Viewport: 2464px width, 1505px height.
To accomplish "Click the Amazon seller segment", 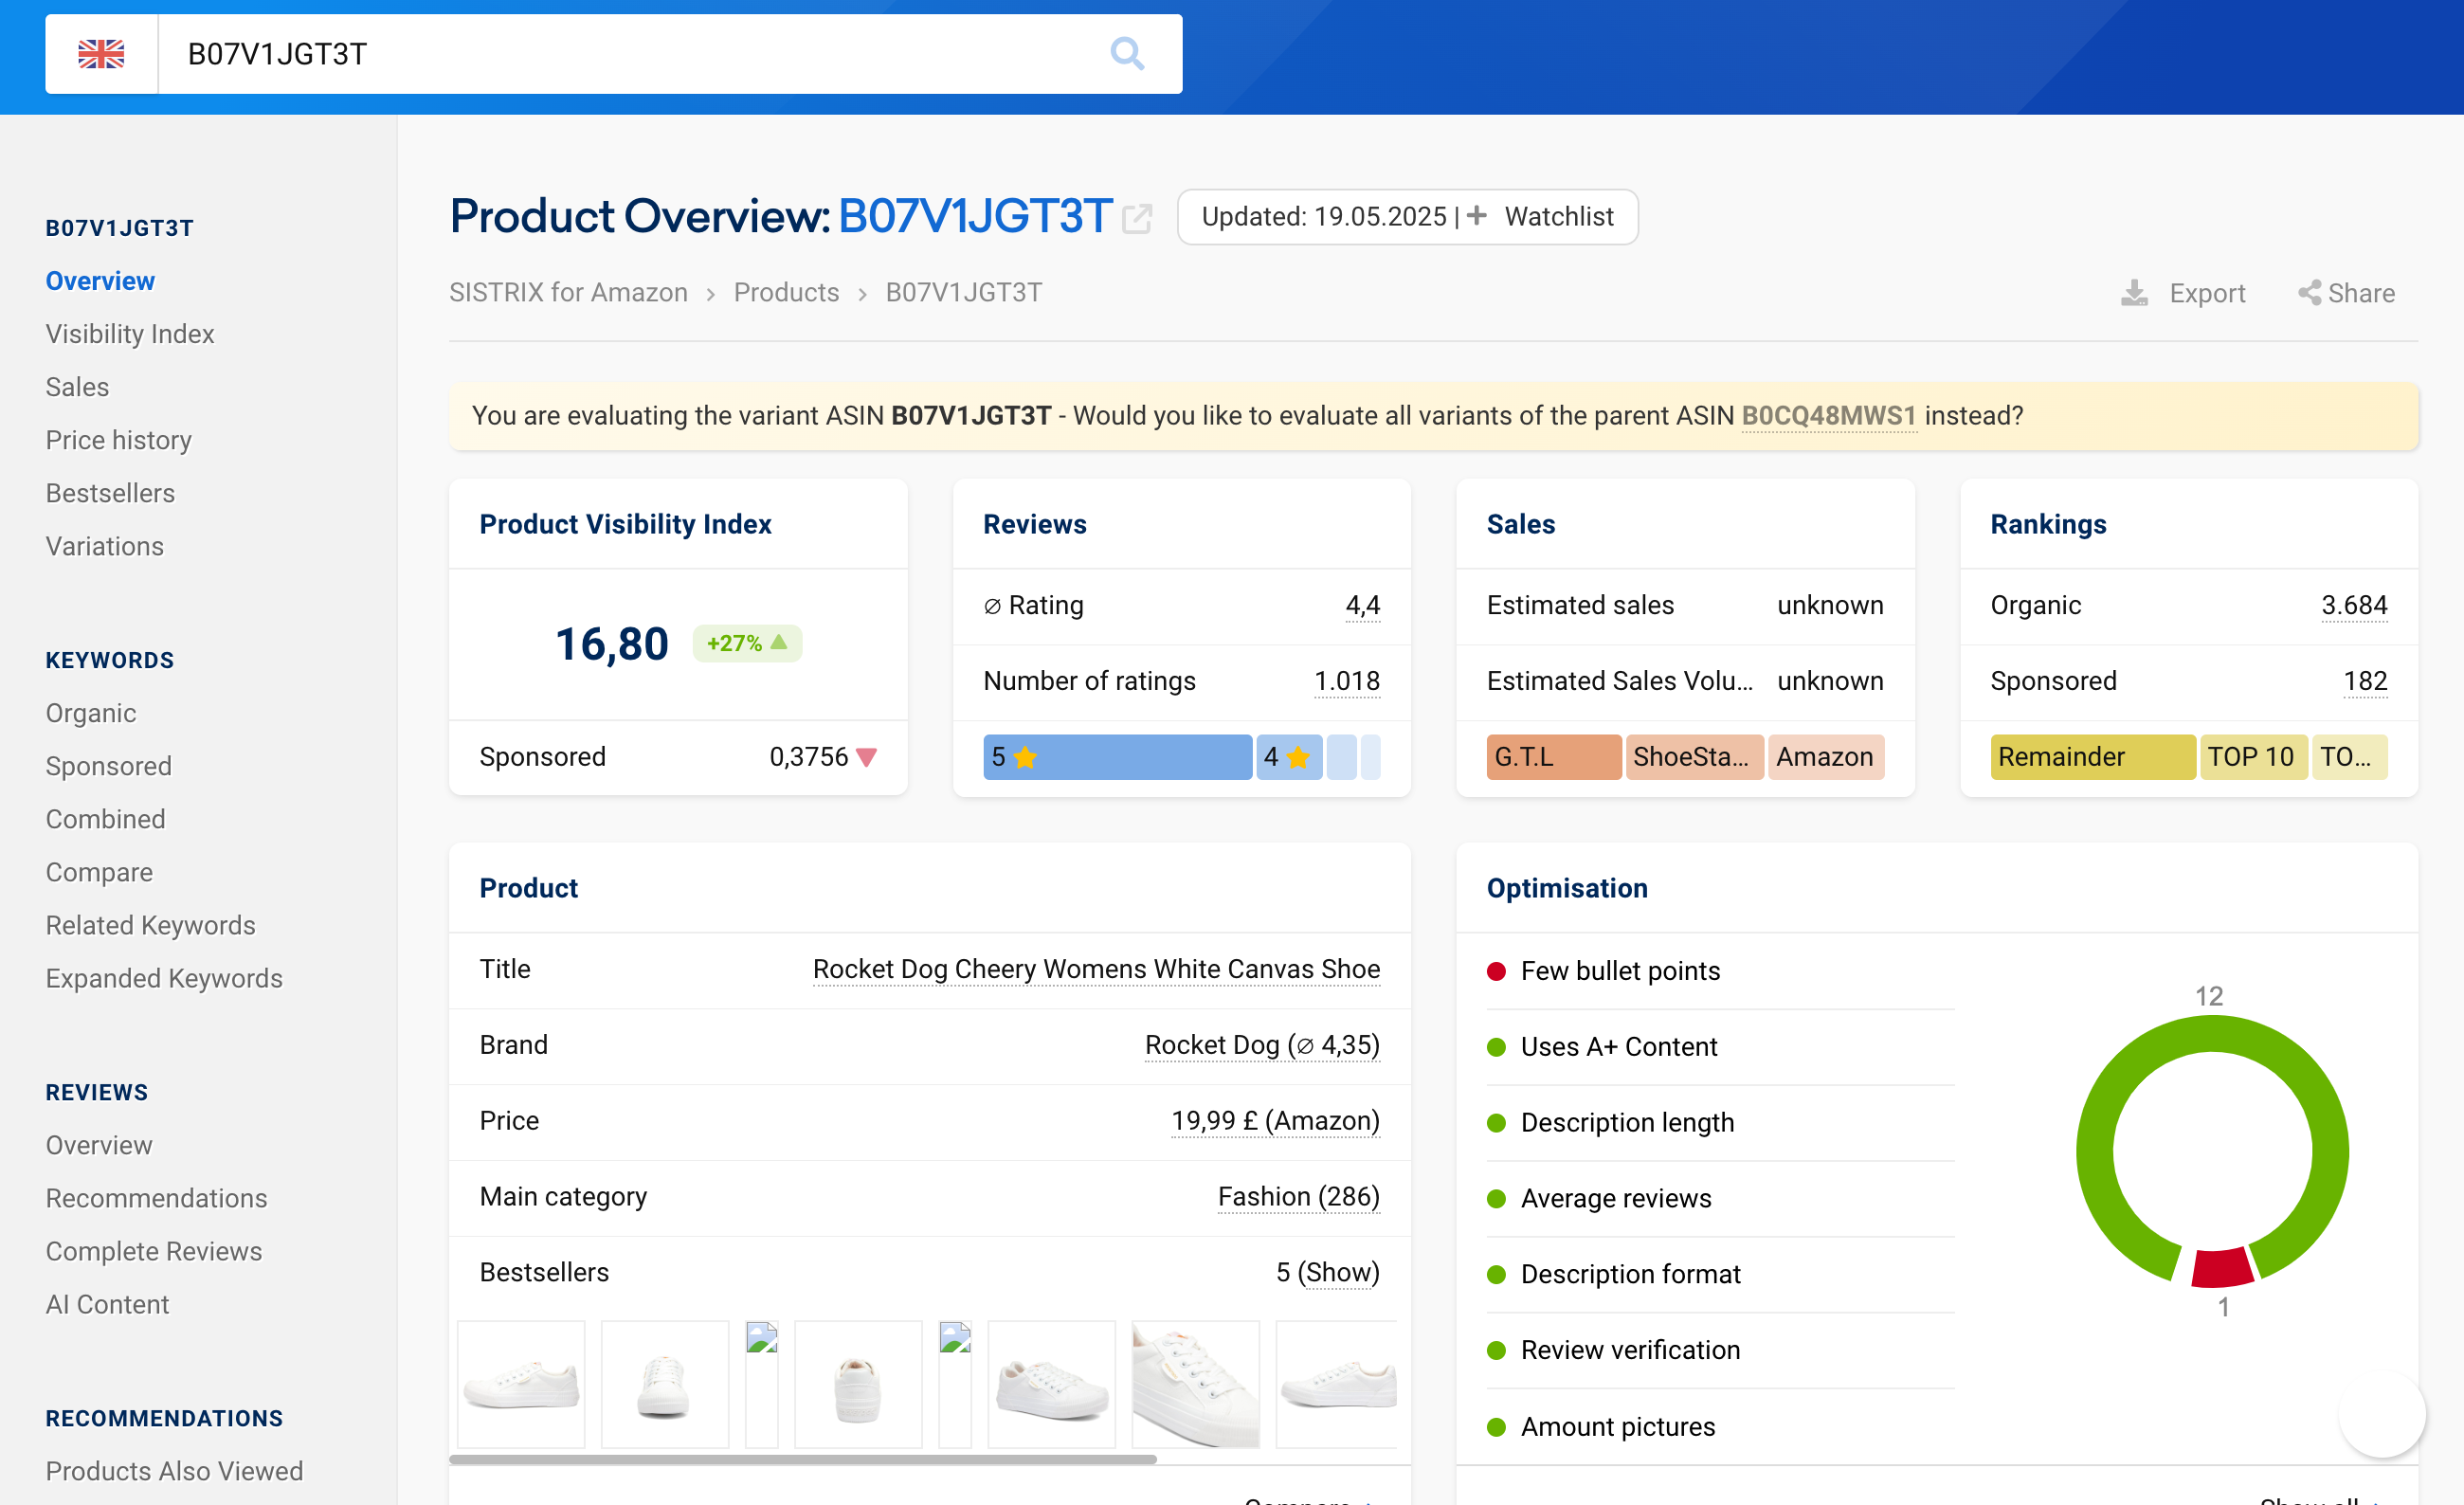I will (1825, 757).
